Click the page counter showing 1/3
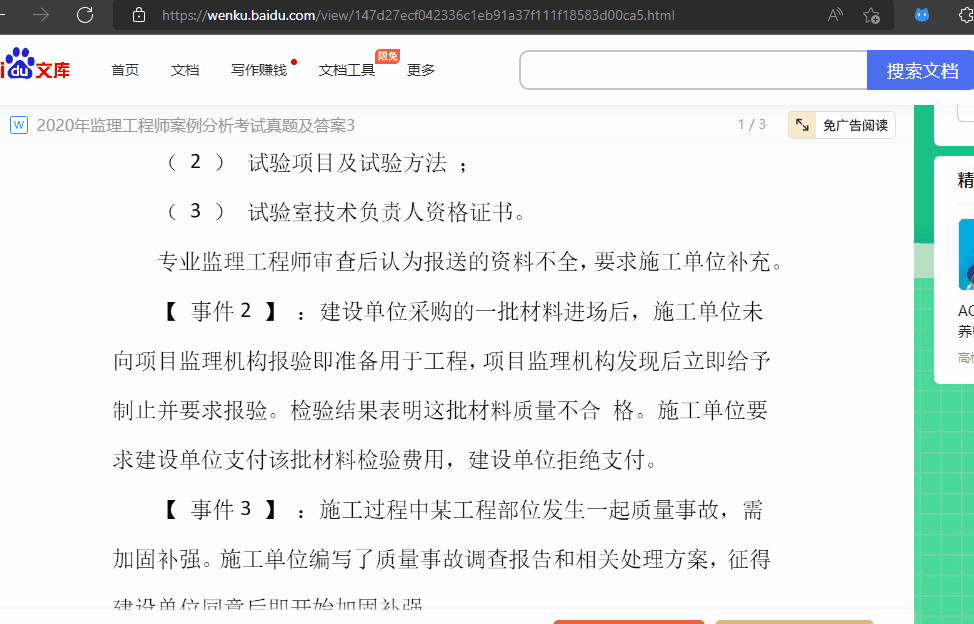 point(750,124)
